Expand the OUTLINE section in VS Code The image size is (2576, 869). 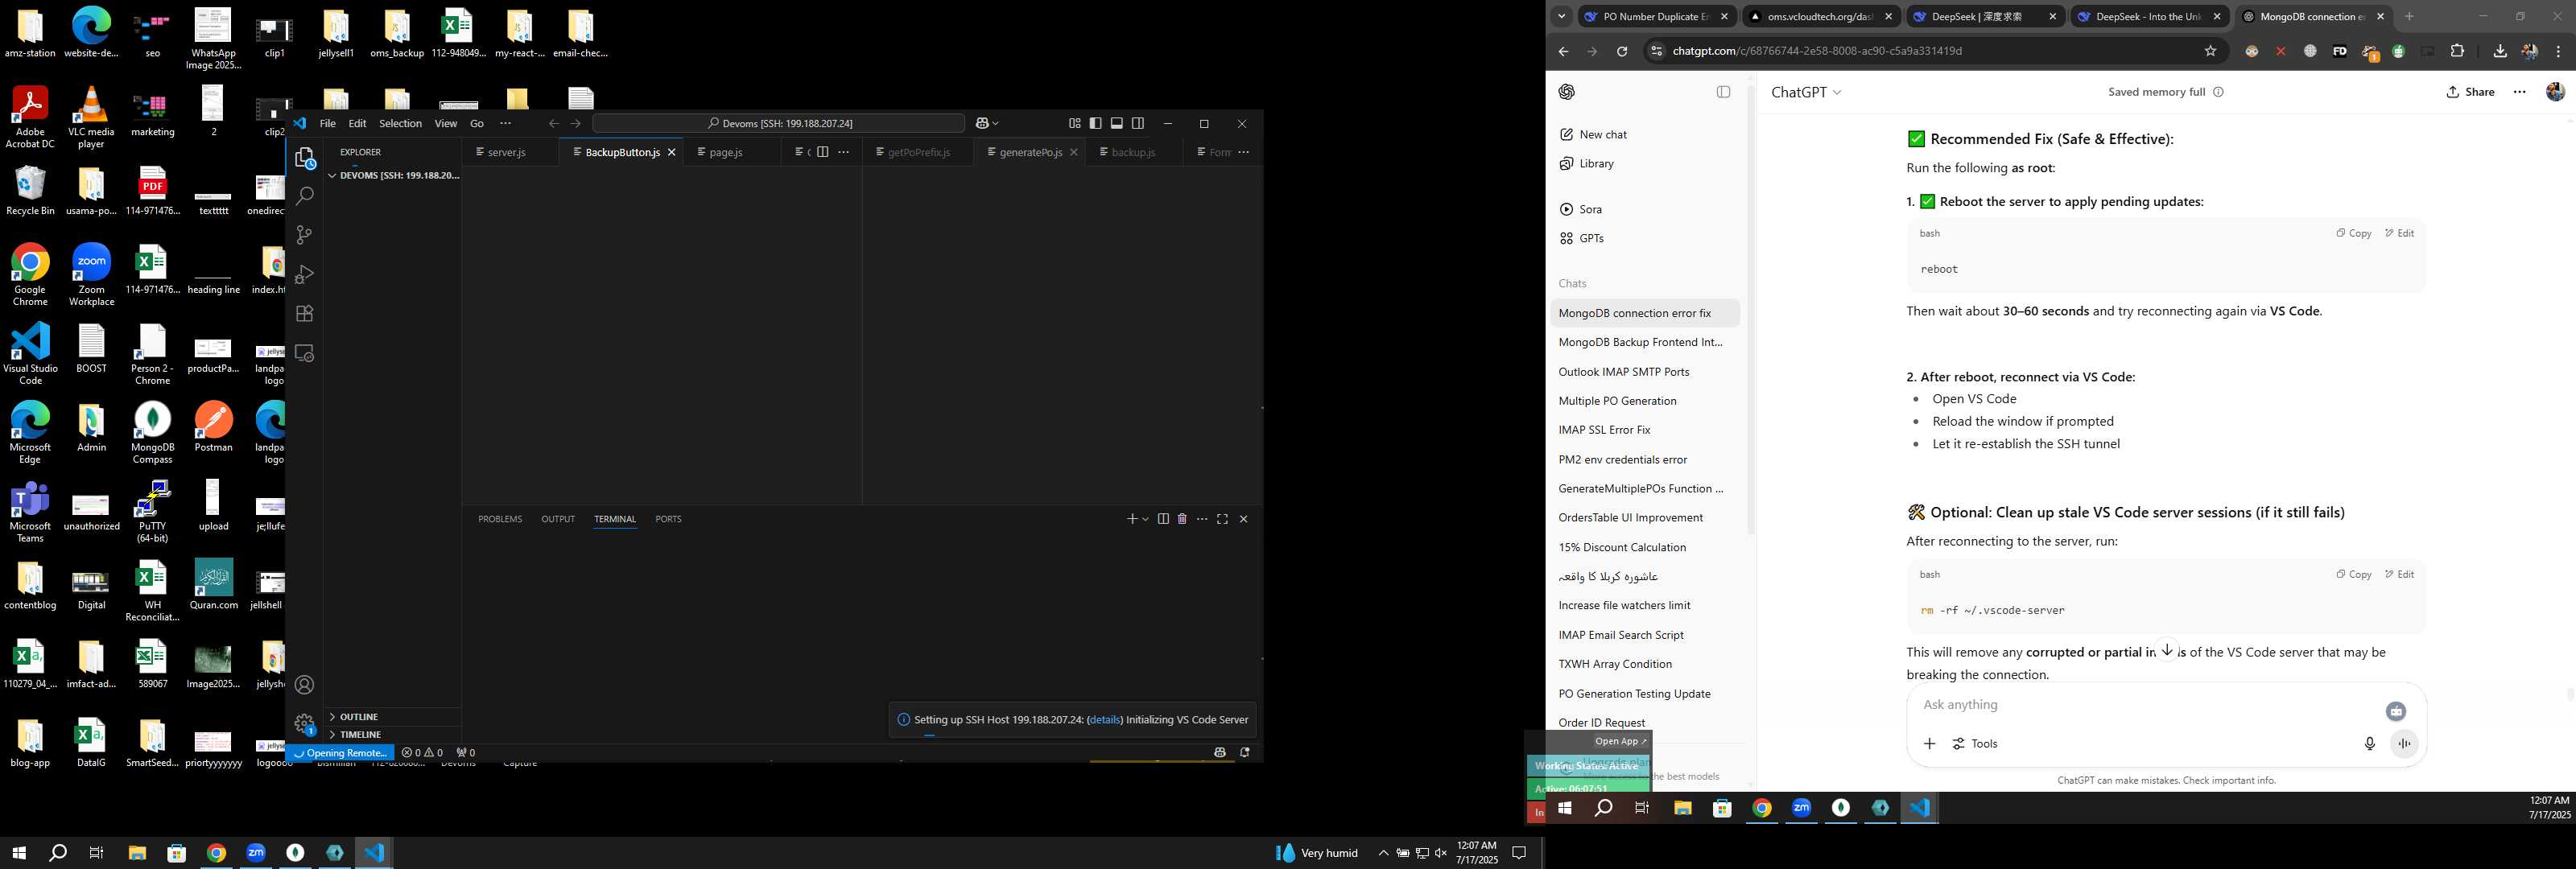pyautogui.click(x=393, y=717)
